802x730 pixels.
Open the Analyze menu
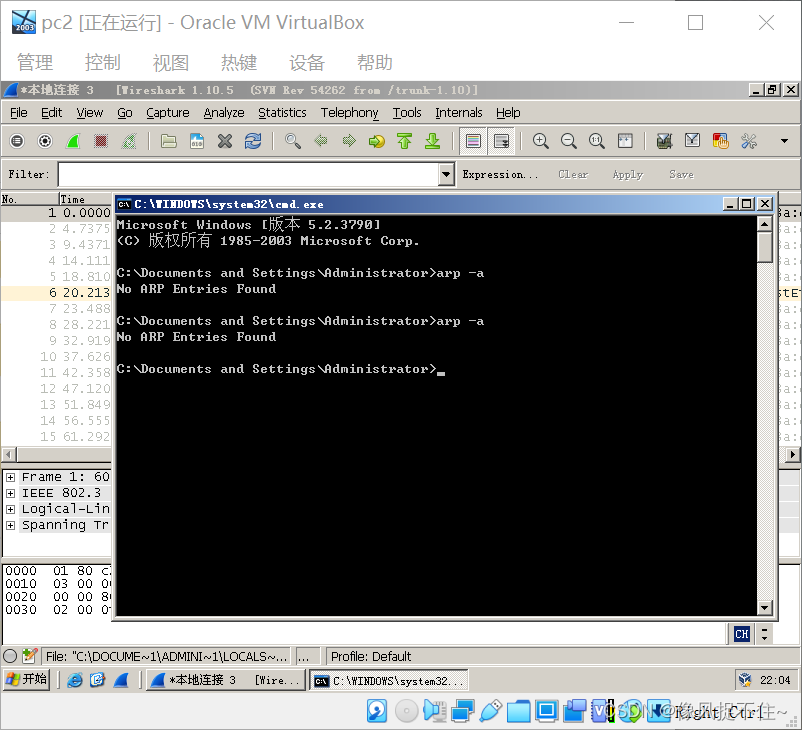coord(224,113)
